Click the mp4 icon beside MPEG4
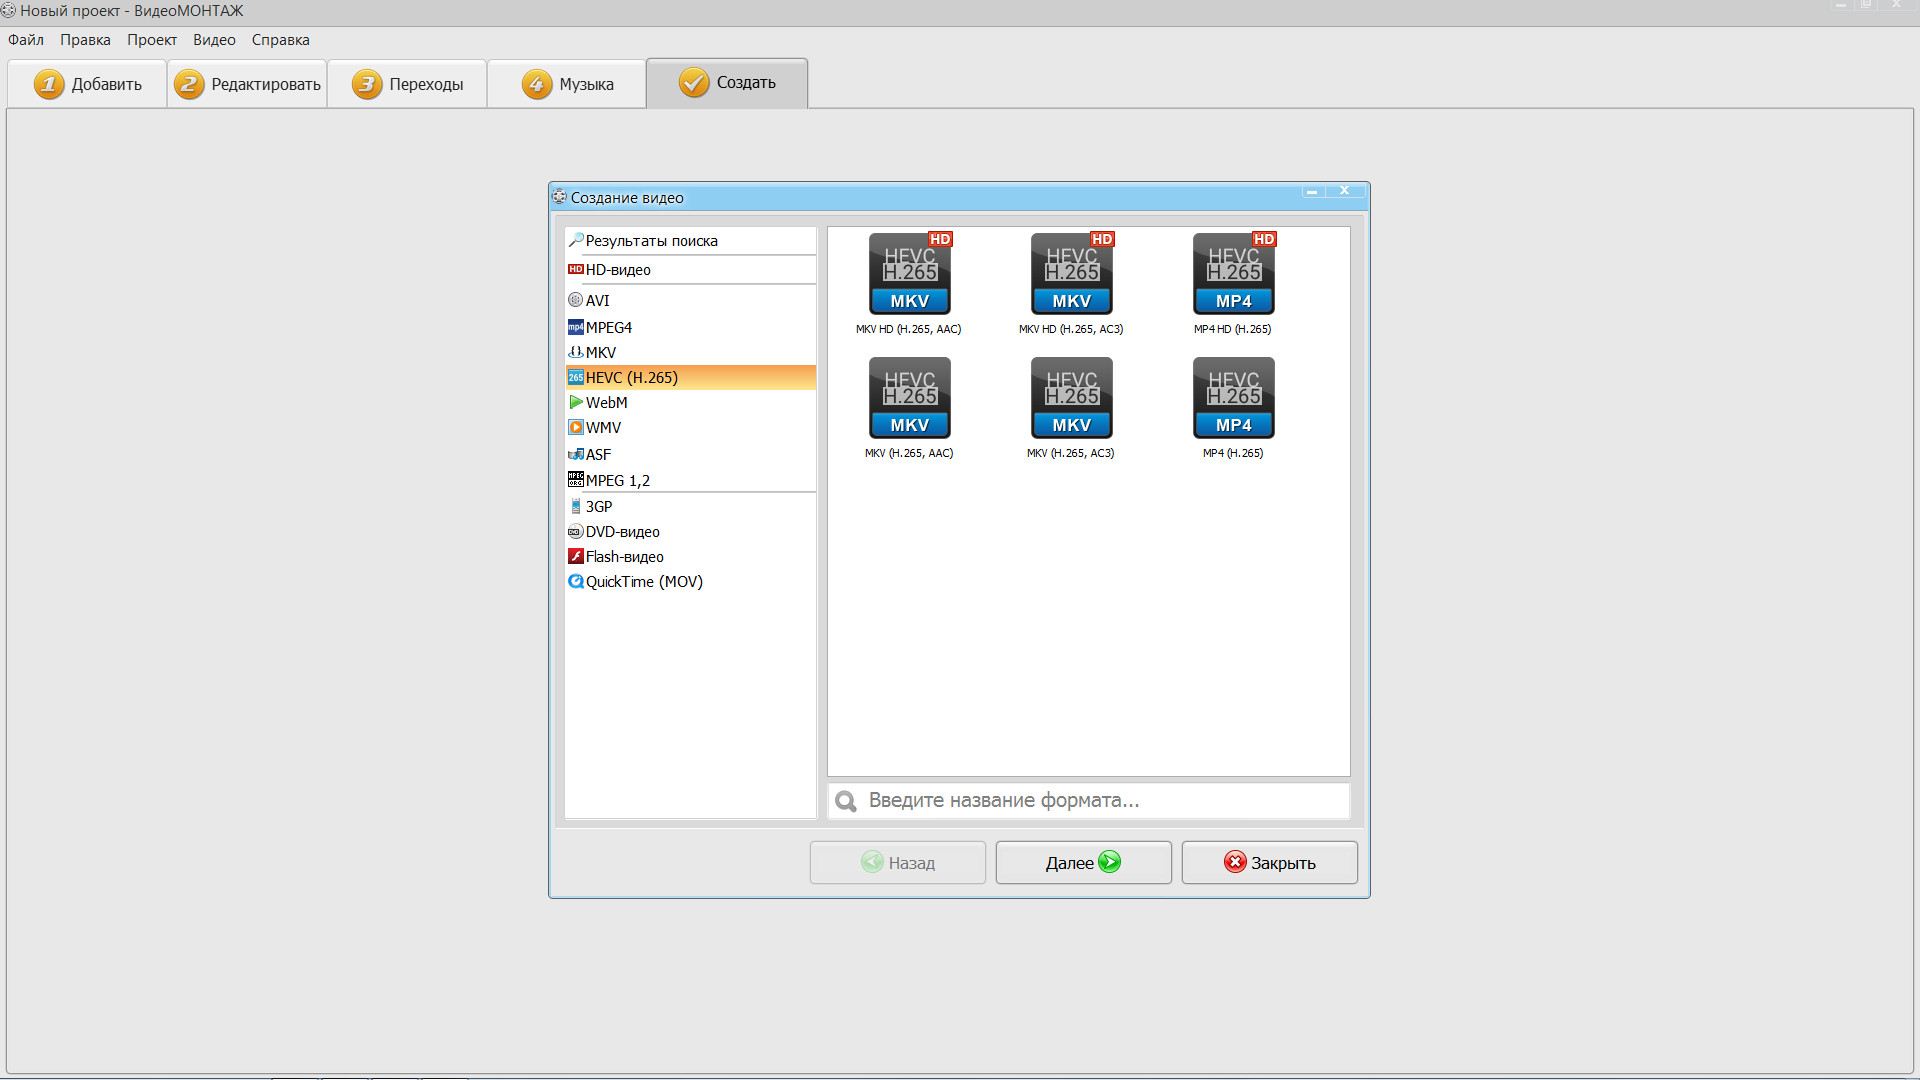The height and width of the screenshot is (1080, 1920). 576,327
